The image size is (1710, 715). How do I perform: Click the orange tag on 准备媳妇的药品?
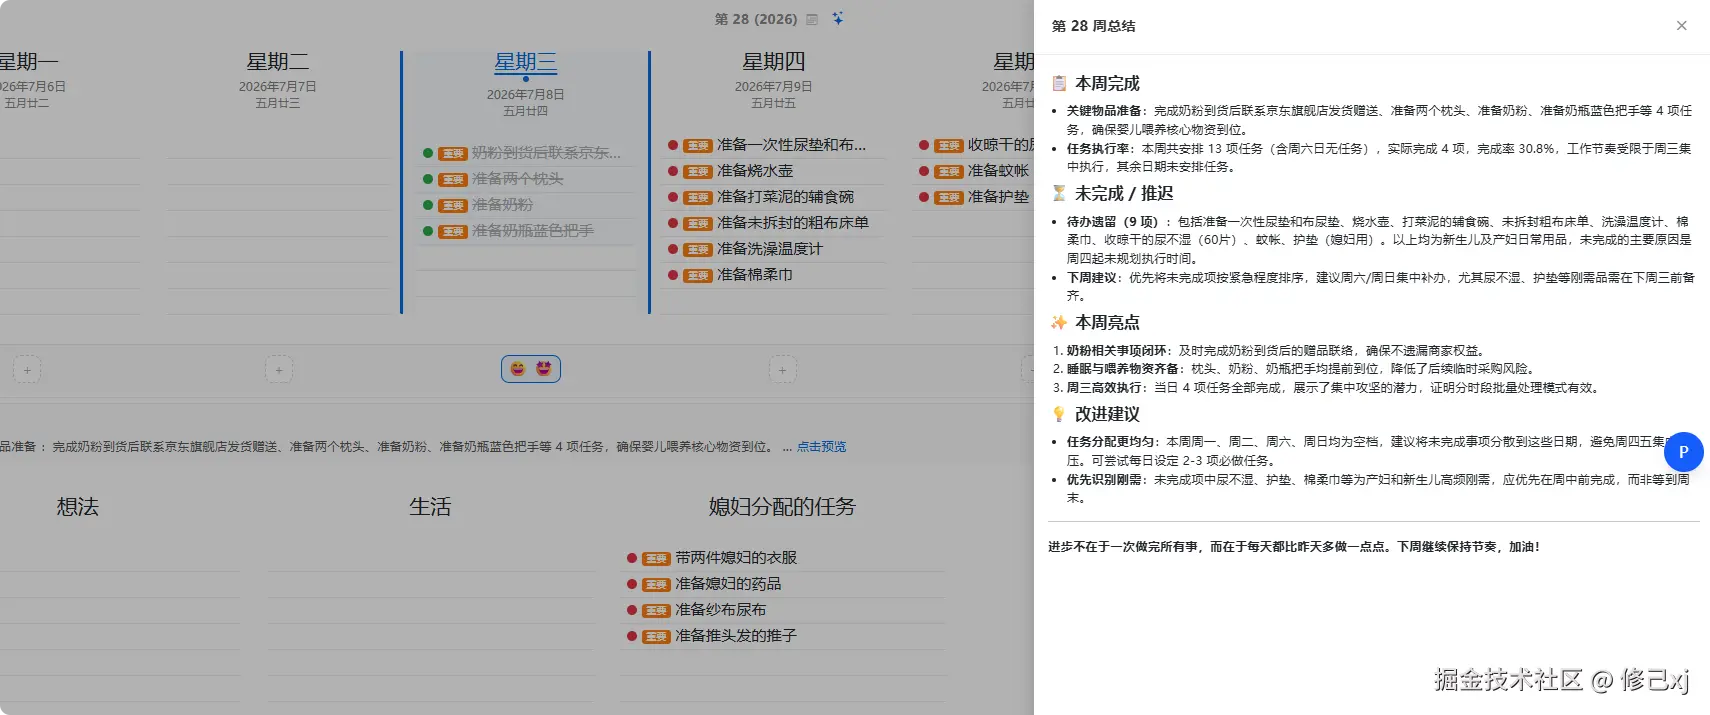click(x=656, y=585)
